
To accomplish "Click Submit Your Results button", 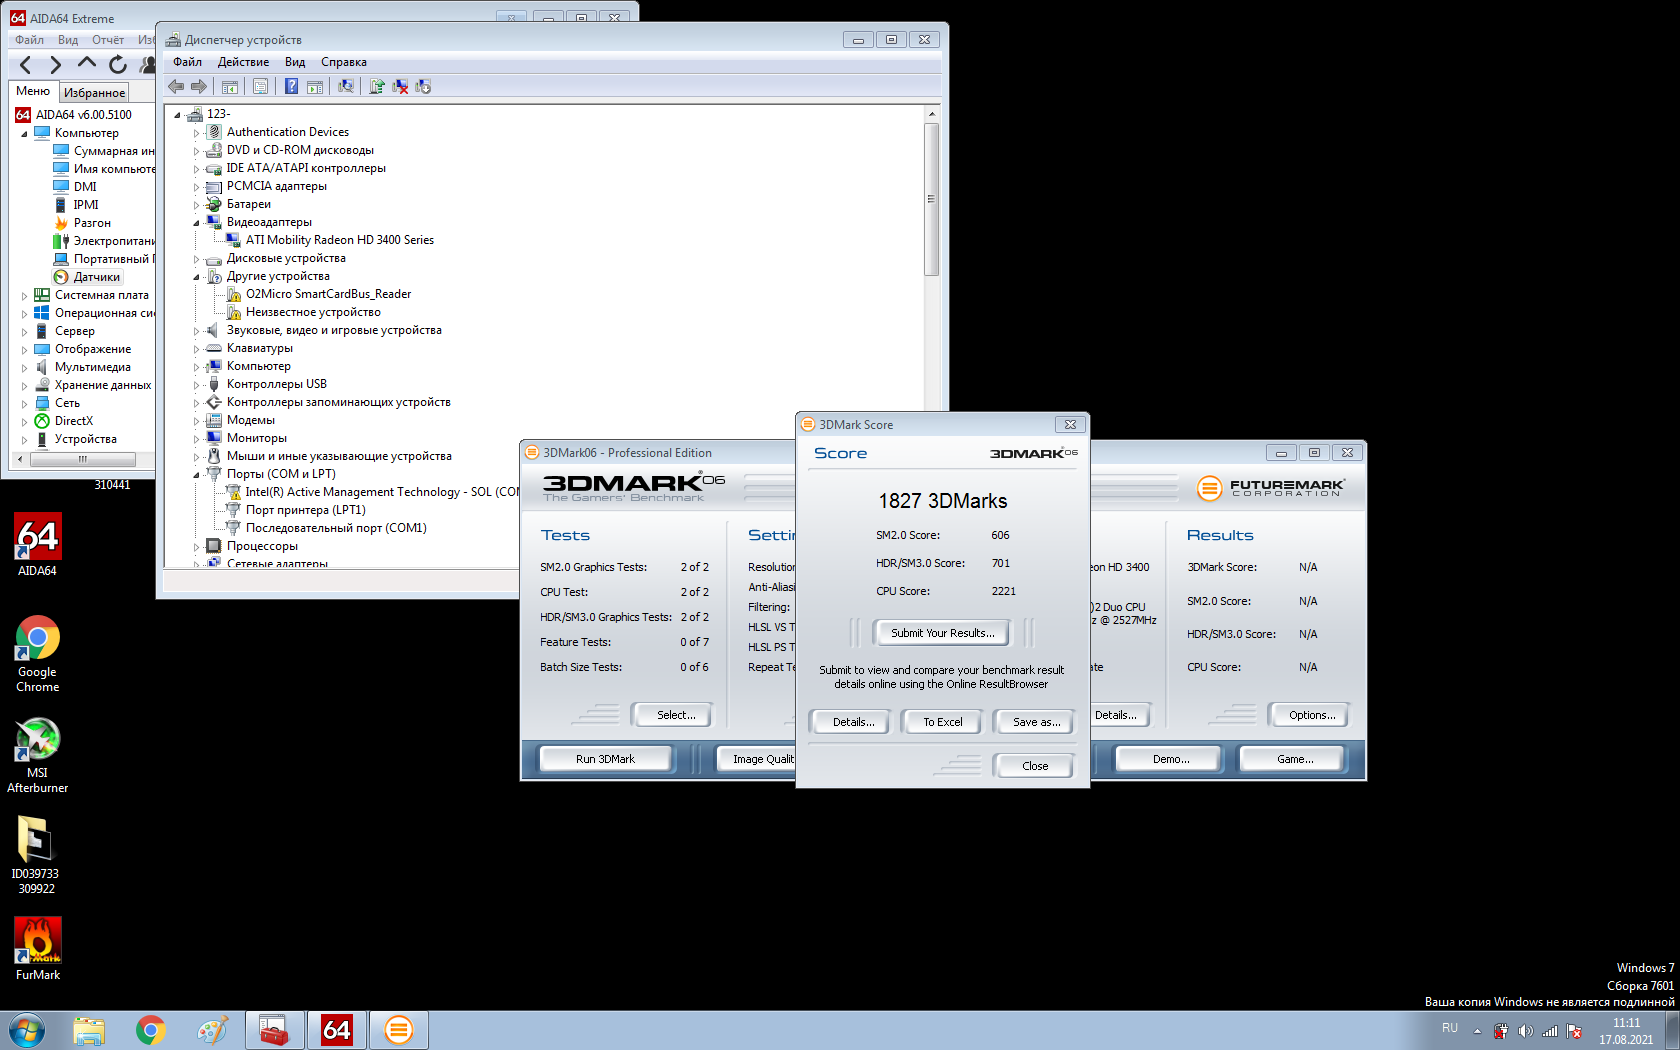I will [942, 633].
